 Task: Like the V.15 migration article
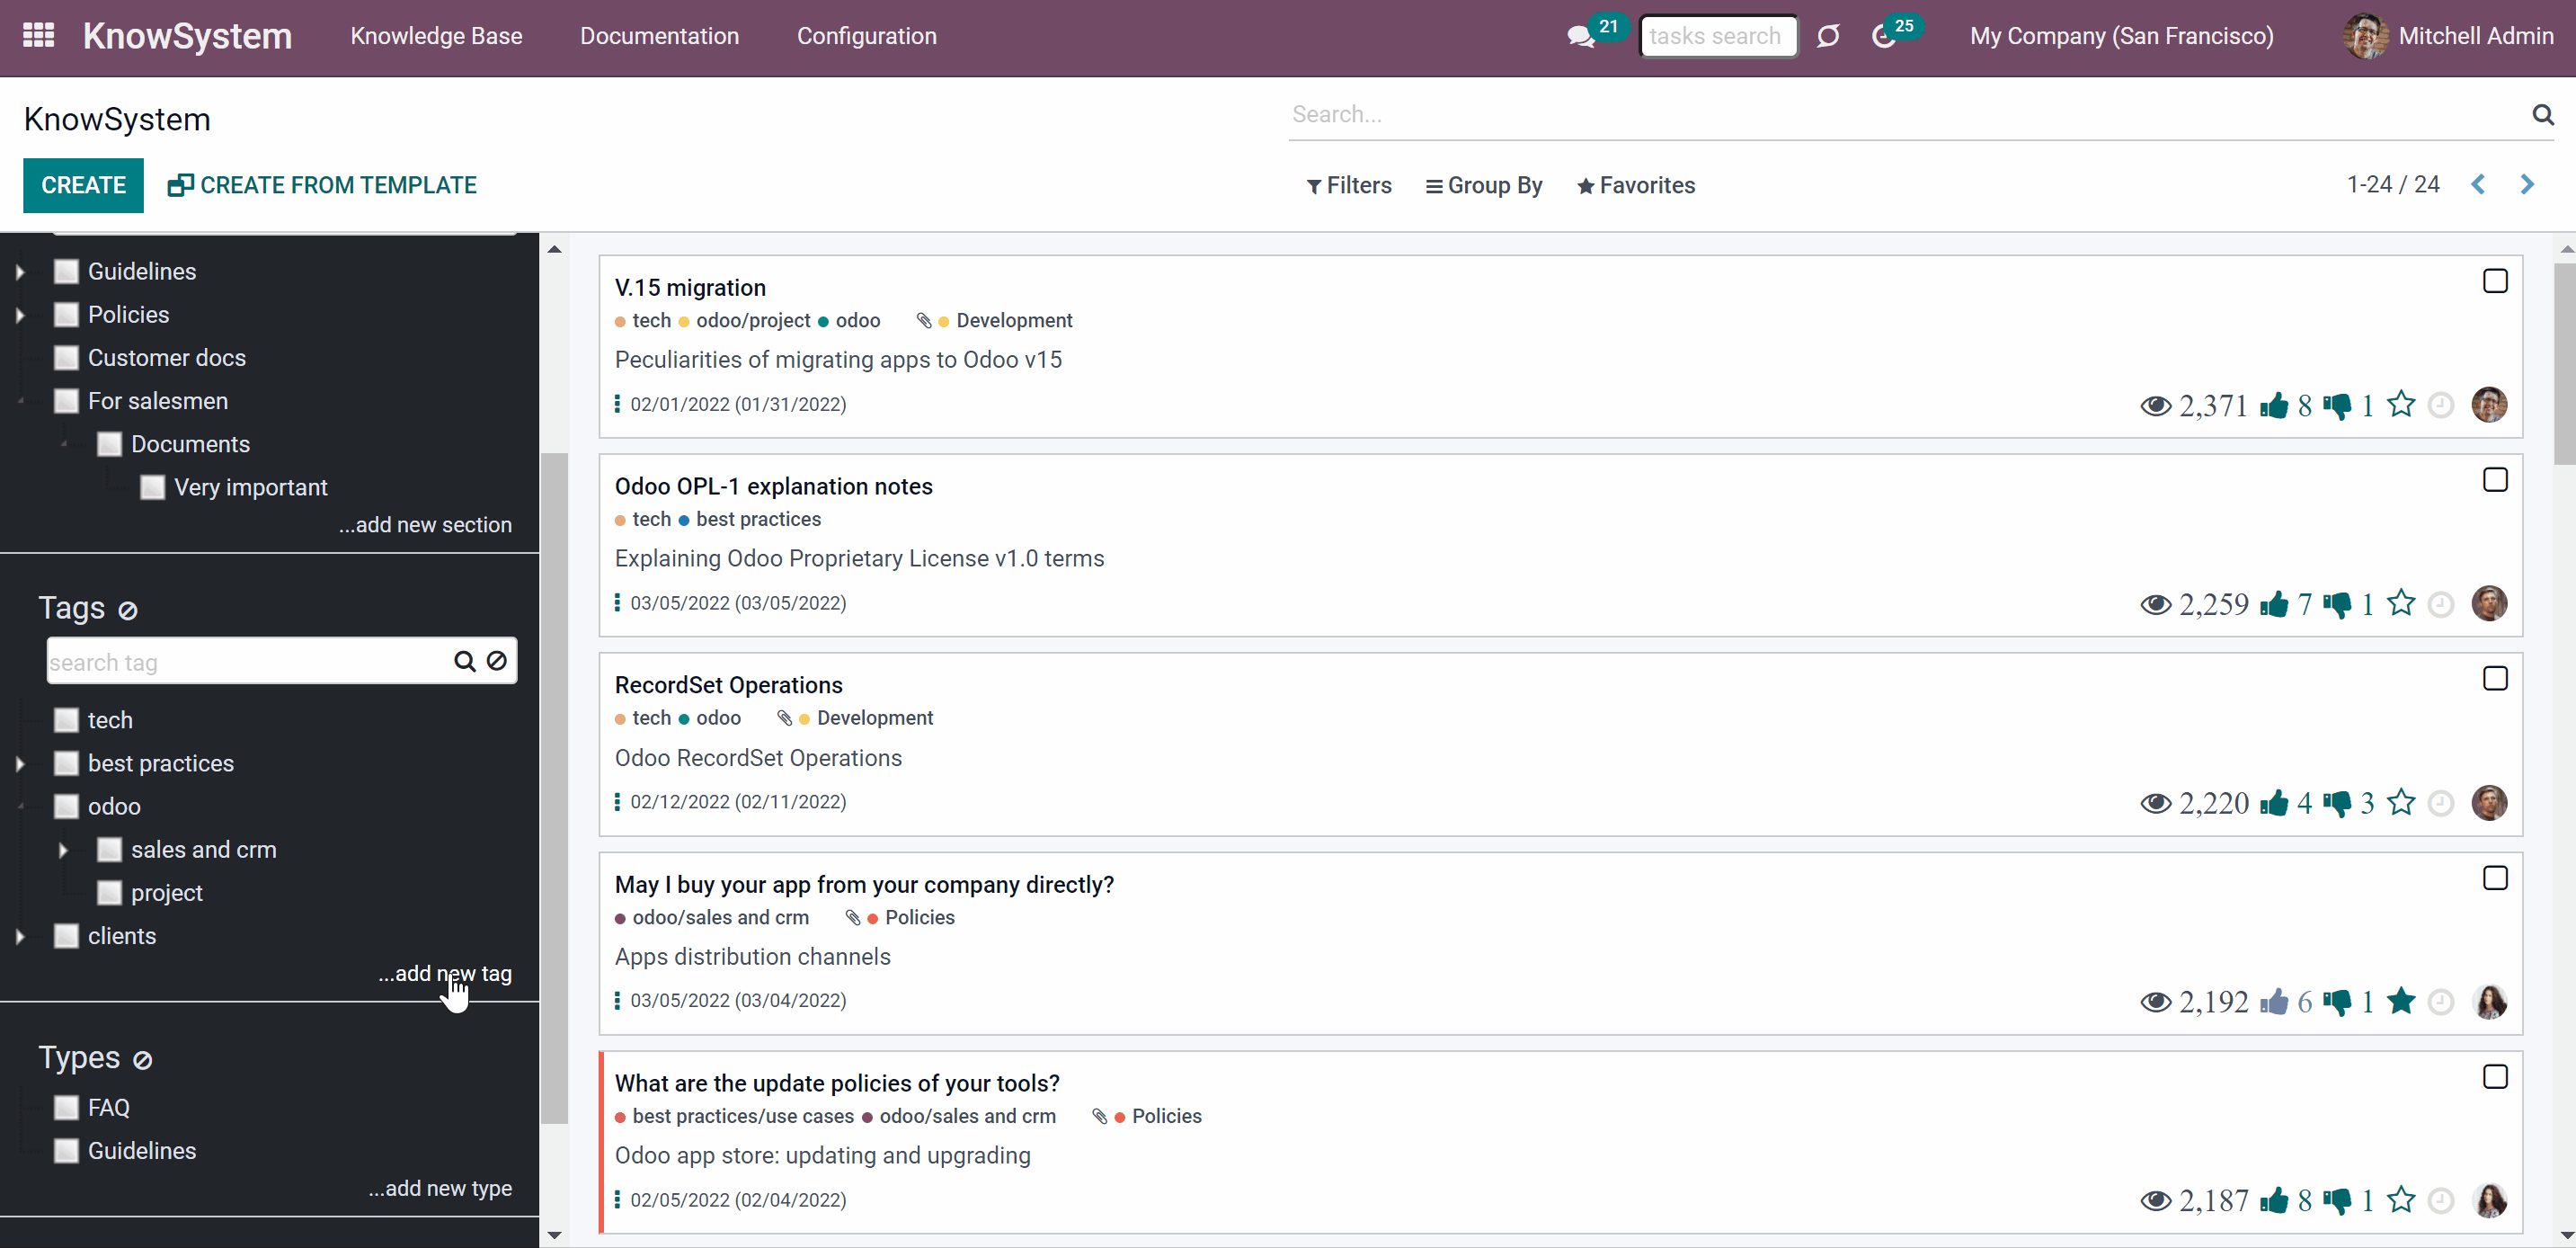pos(2273,405)
